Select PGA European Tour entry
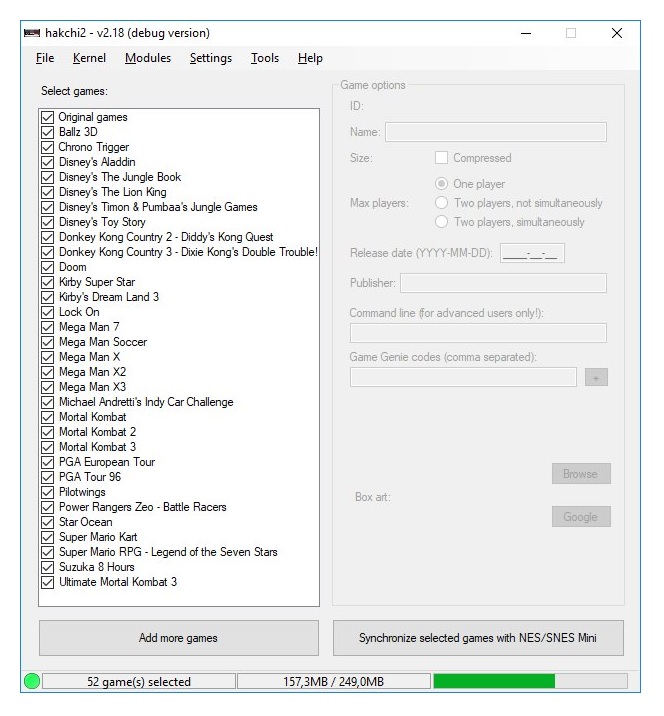664x716 pixels. click(x=107, y=462)
